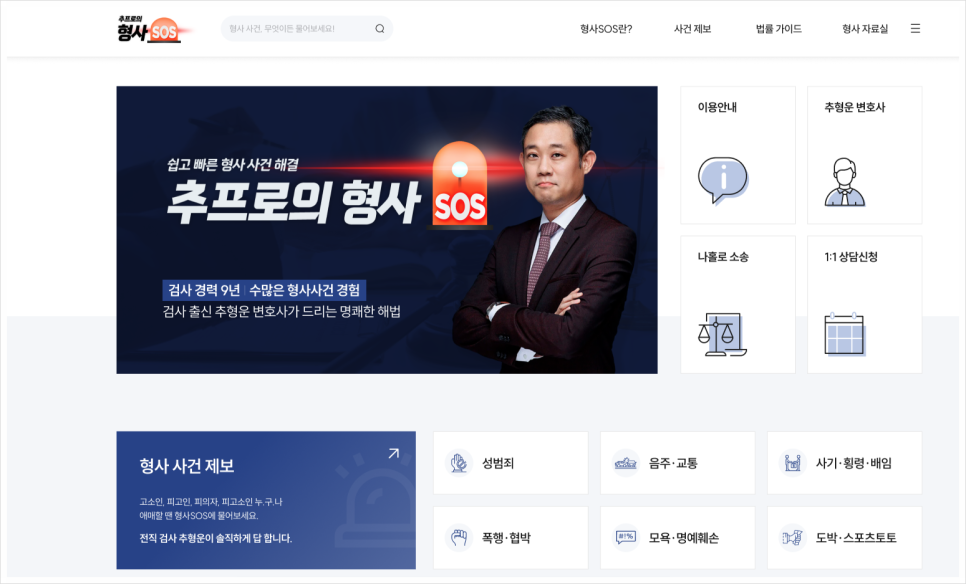
Task: Click the 추프로의 형사 SOS main banner
Action: click(387, 230)
